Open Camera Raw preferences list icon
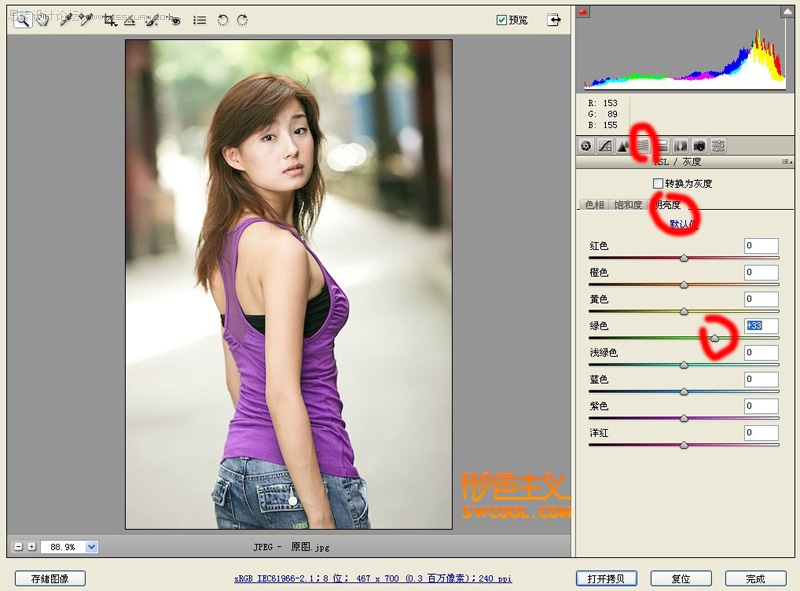Image resolution: width=800 pixels, height=591 pixels. (x=199, y=20)
